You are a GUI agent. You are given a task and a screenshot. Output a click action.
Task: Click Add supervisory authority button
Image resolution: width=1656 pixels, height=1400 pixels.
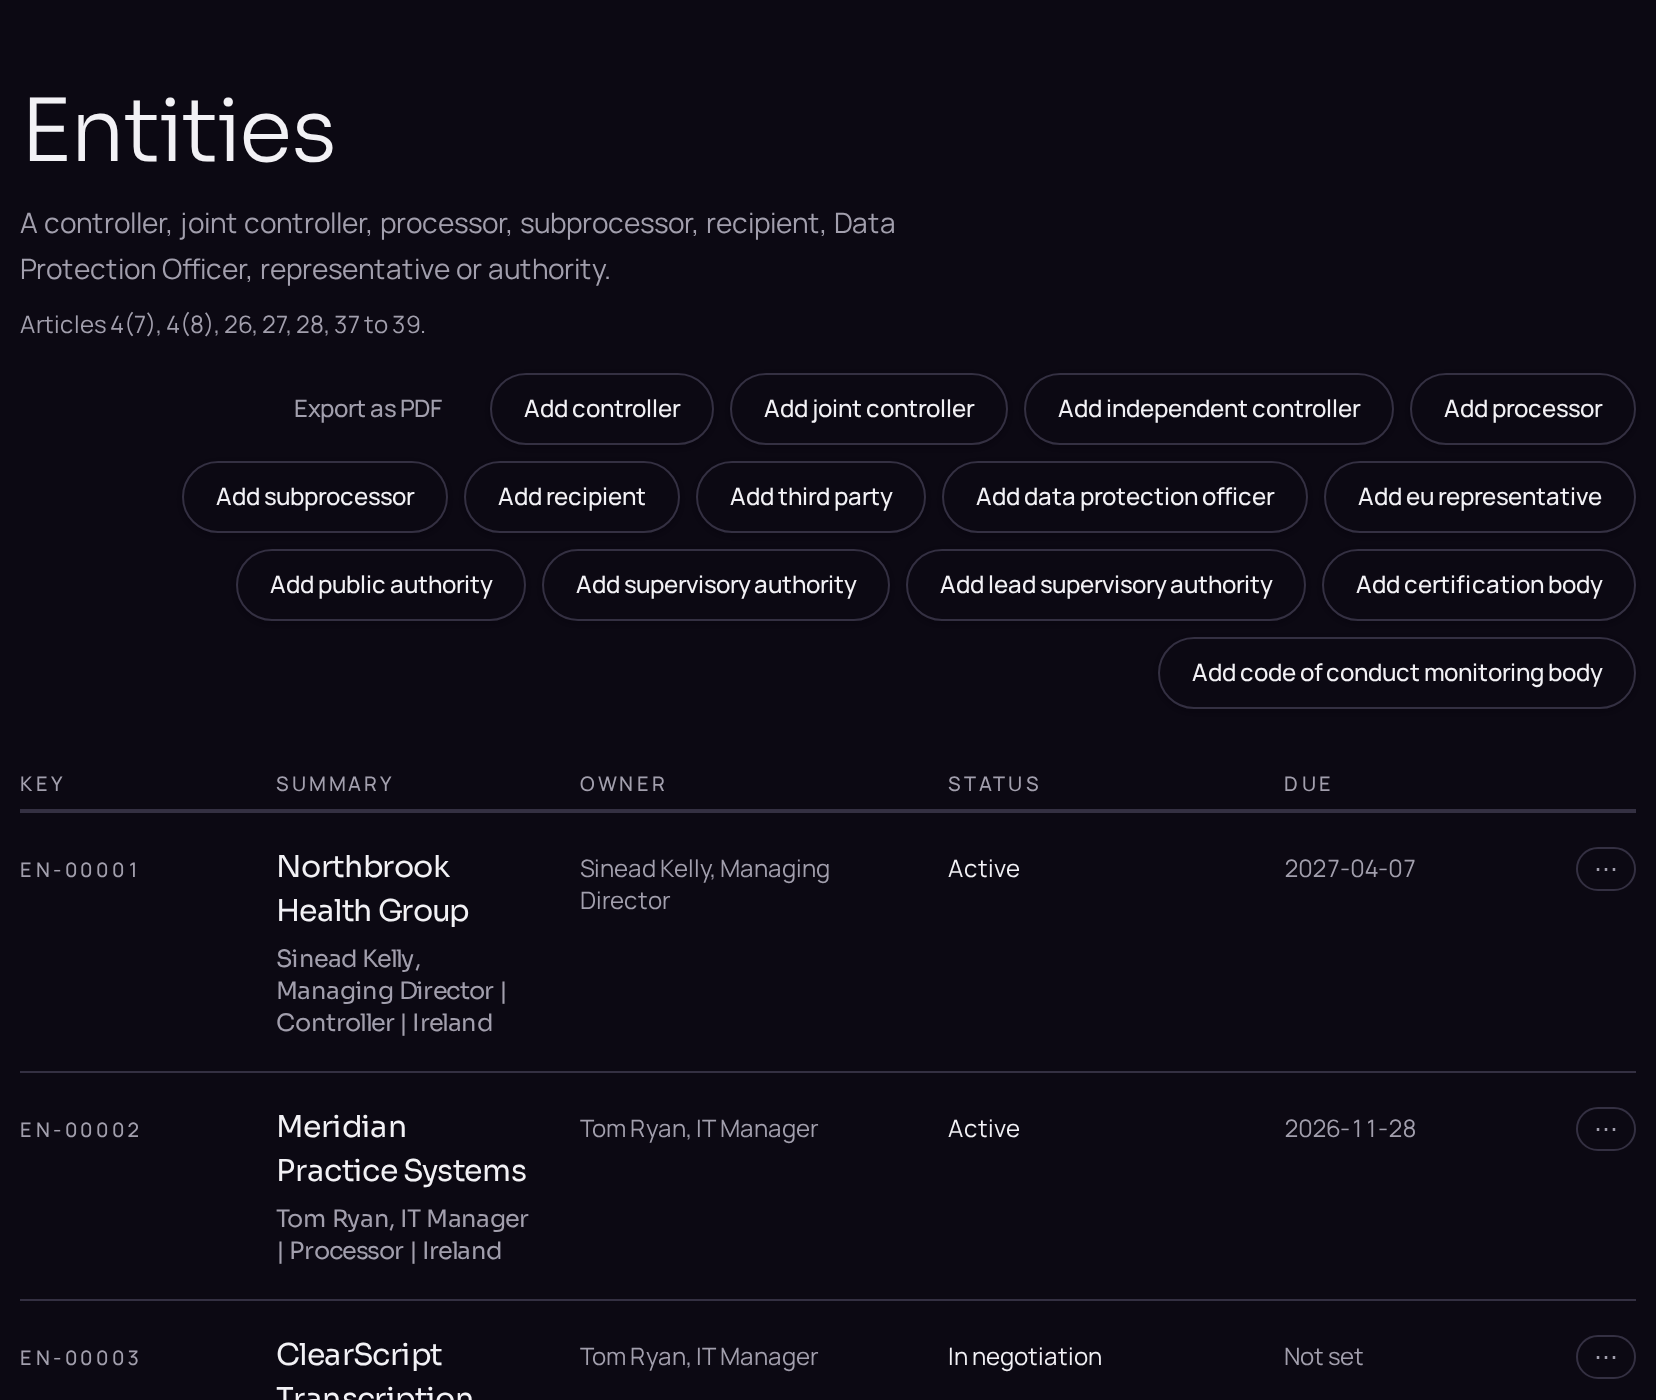pyautogui.click(x=716, y=585)
